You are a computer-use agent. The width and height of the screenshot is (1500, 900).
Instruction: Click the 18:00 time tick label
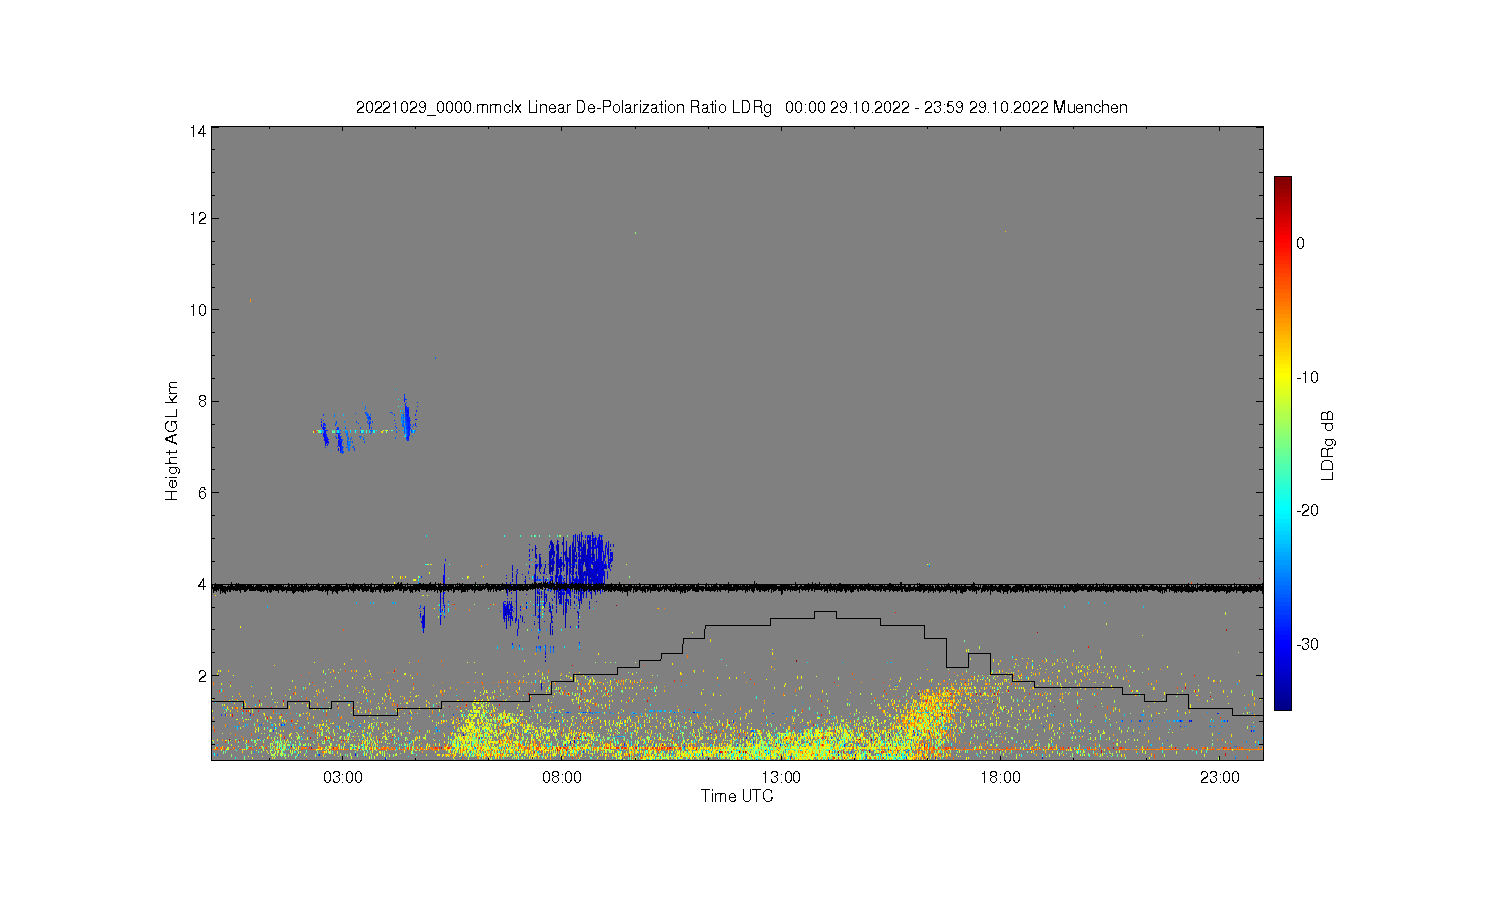point(1000,778)
